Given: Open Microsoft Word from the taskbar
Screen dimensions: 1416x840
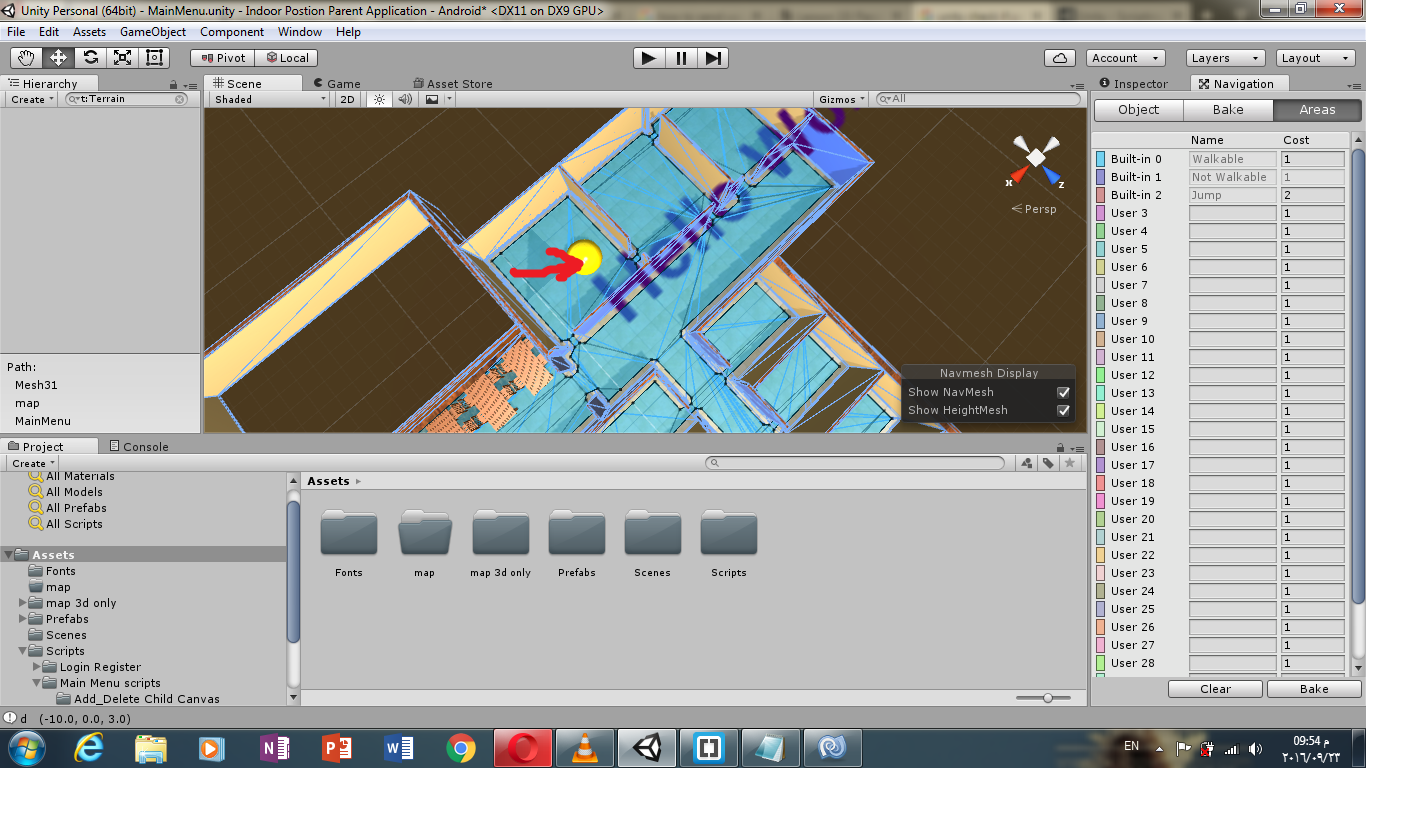Looking at the screenshot, I should coord(399,748).
